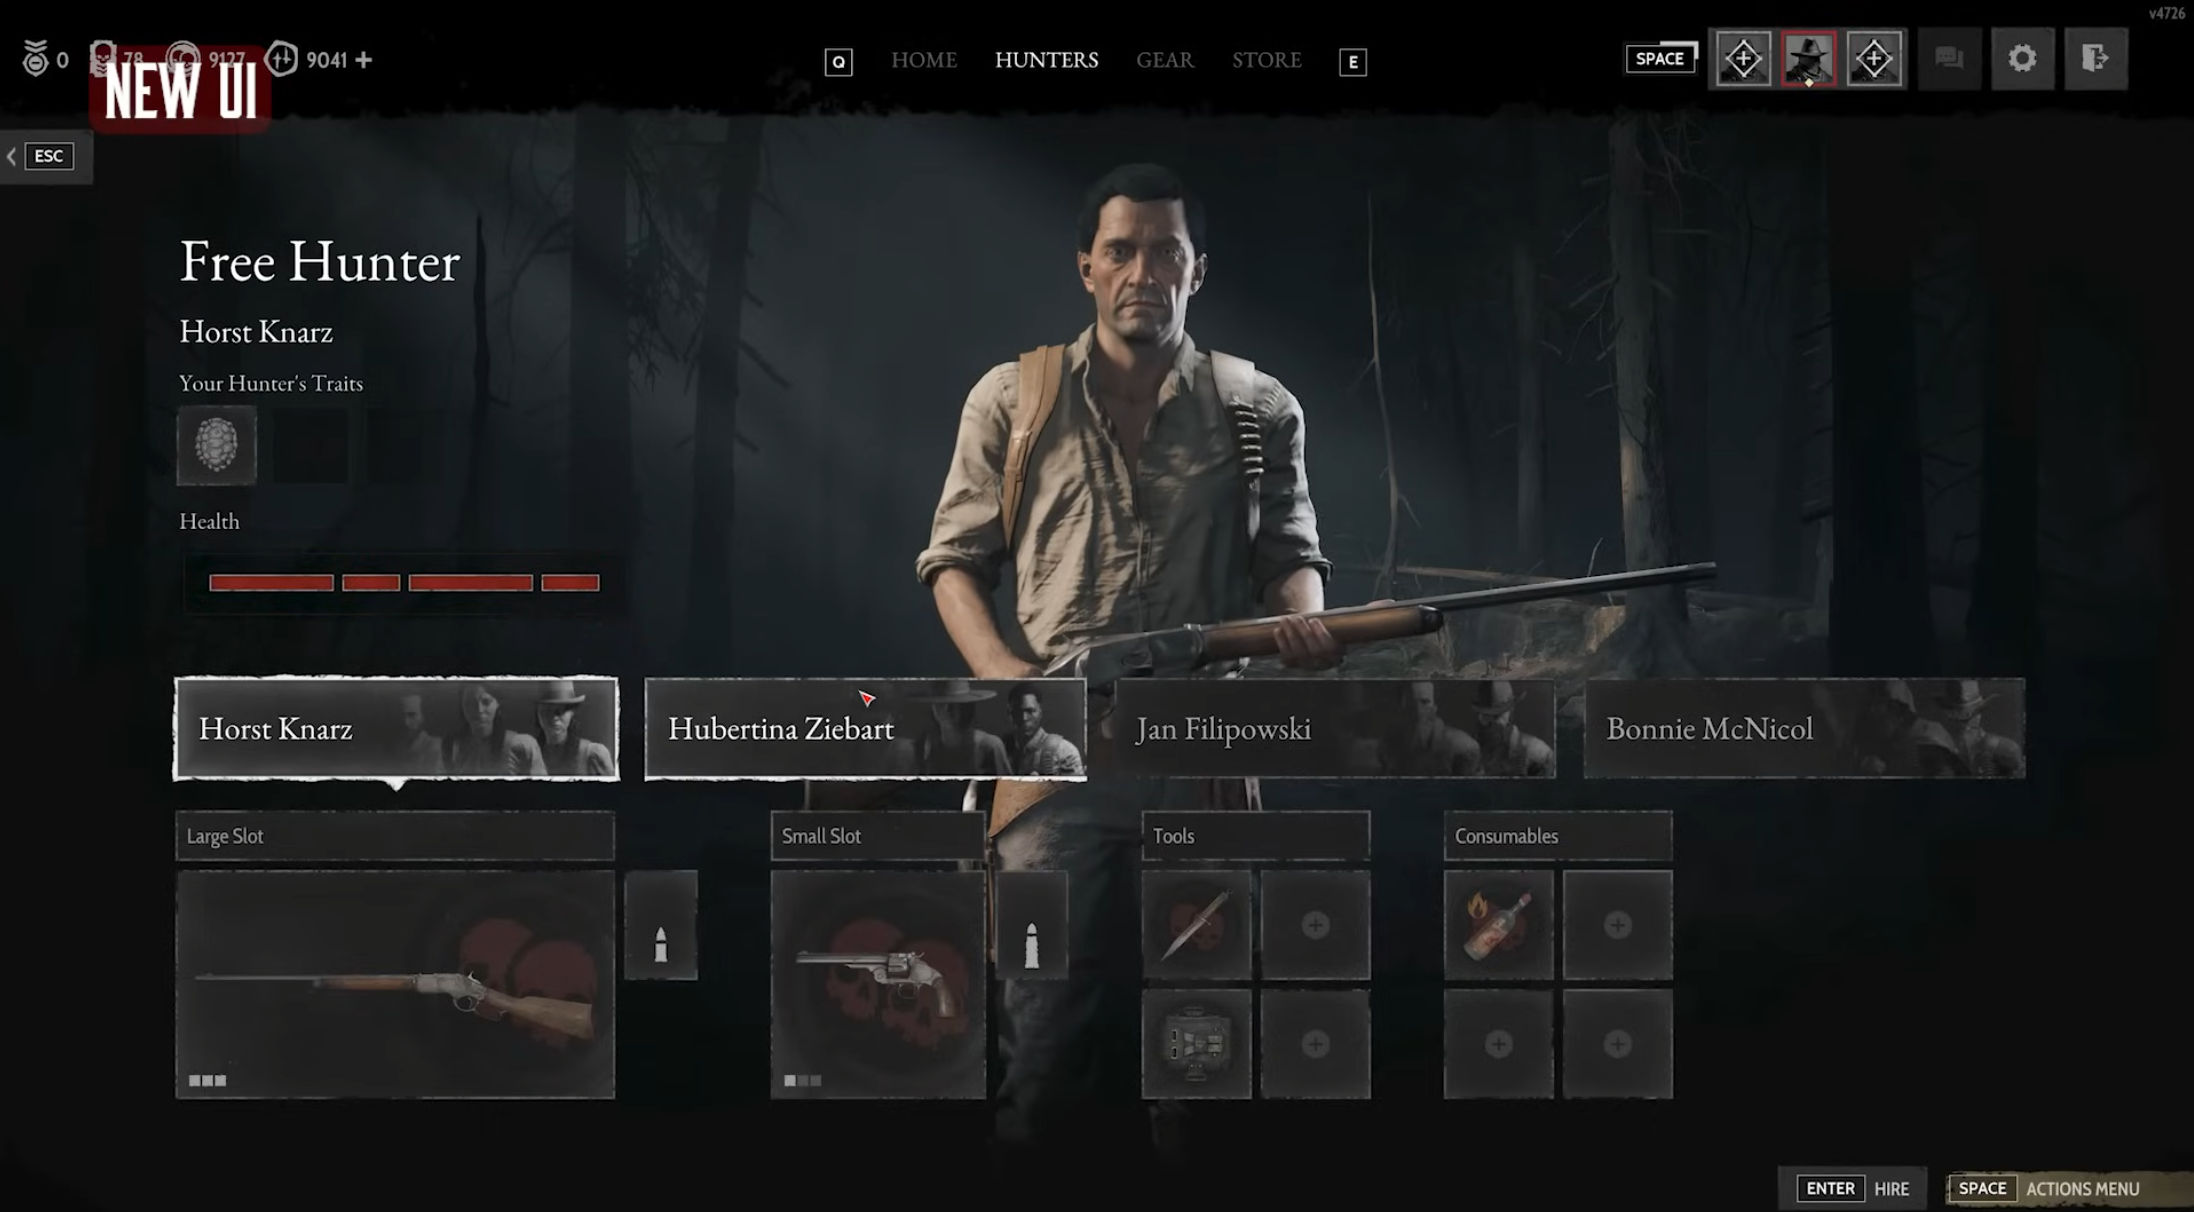Add a tool to the upper empty slot
This screenshot has width=2194, height=1212.
click(1315, 925)
